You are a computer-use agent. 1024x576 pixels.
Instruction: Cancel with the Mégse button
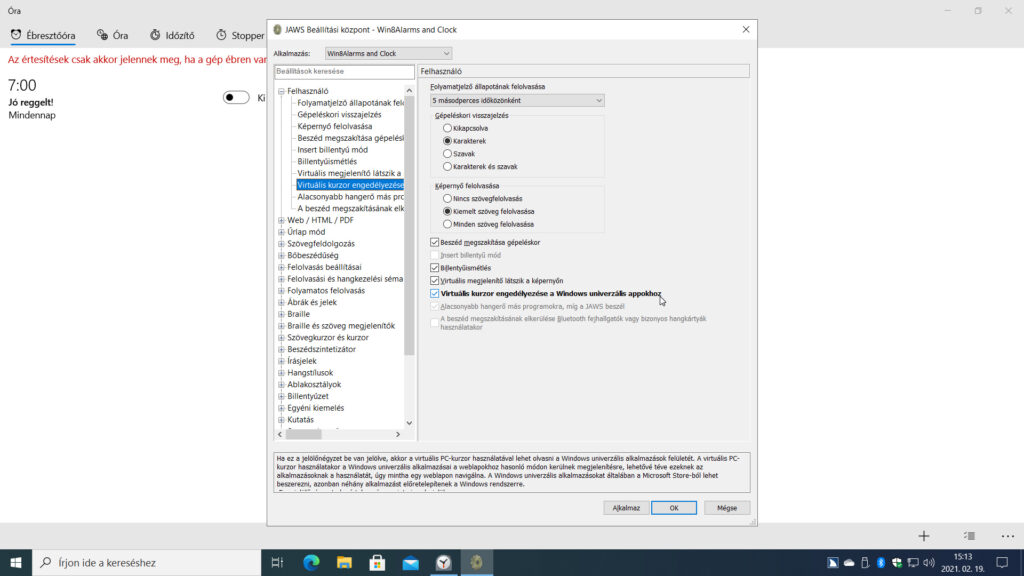click(x=727, y=508)
